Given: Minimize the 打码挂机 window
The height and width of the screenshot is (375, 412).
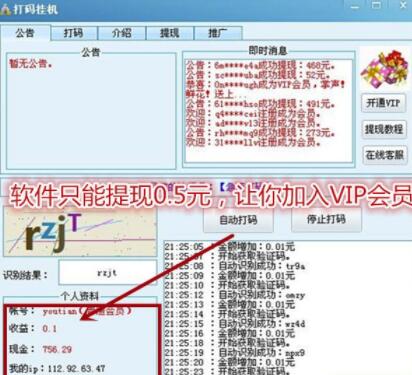Looking at the screenshot, I should (x=355, y=6).
